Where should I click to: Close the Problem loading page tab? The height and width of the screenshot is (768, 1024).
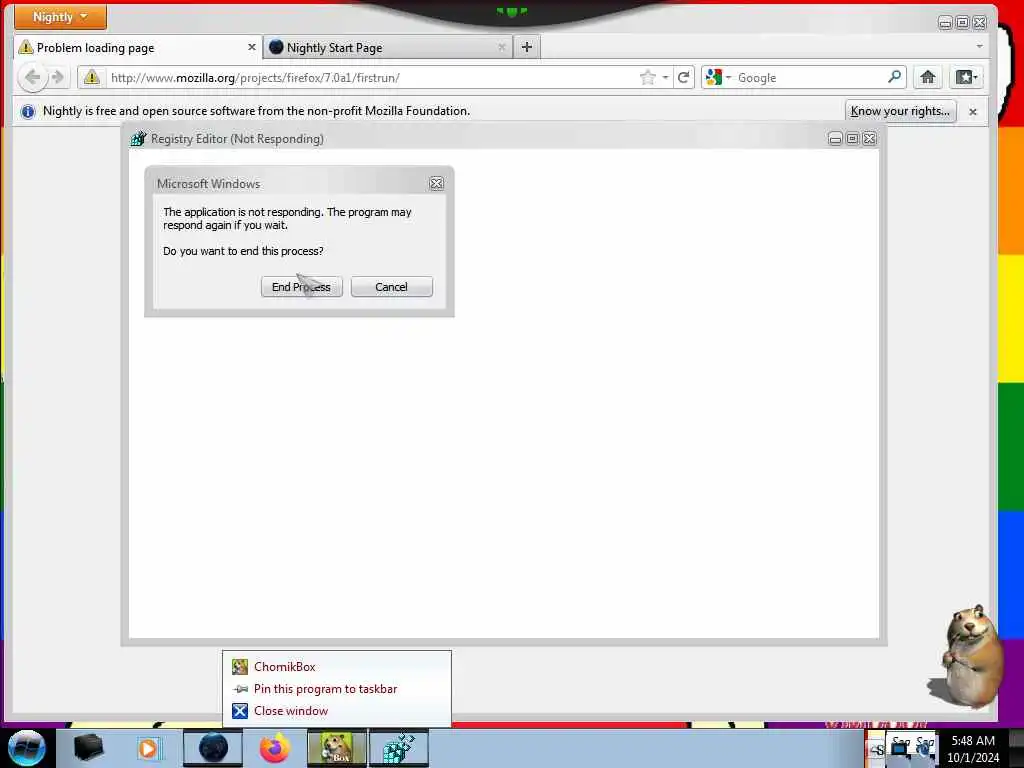[251, 47]
